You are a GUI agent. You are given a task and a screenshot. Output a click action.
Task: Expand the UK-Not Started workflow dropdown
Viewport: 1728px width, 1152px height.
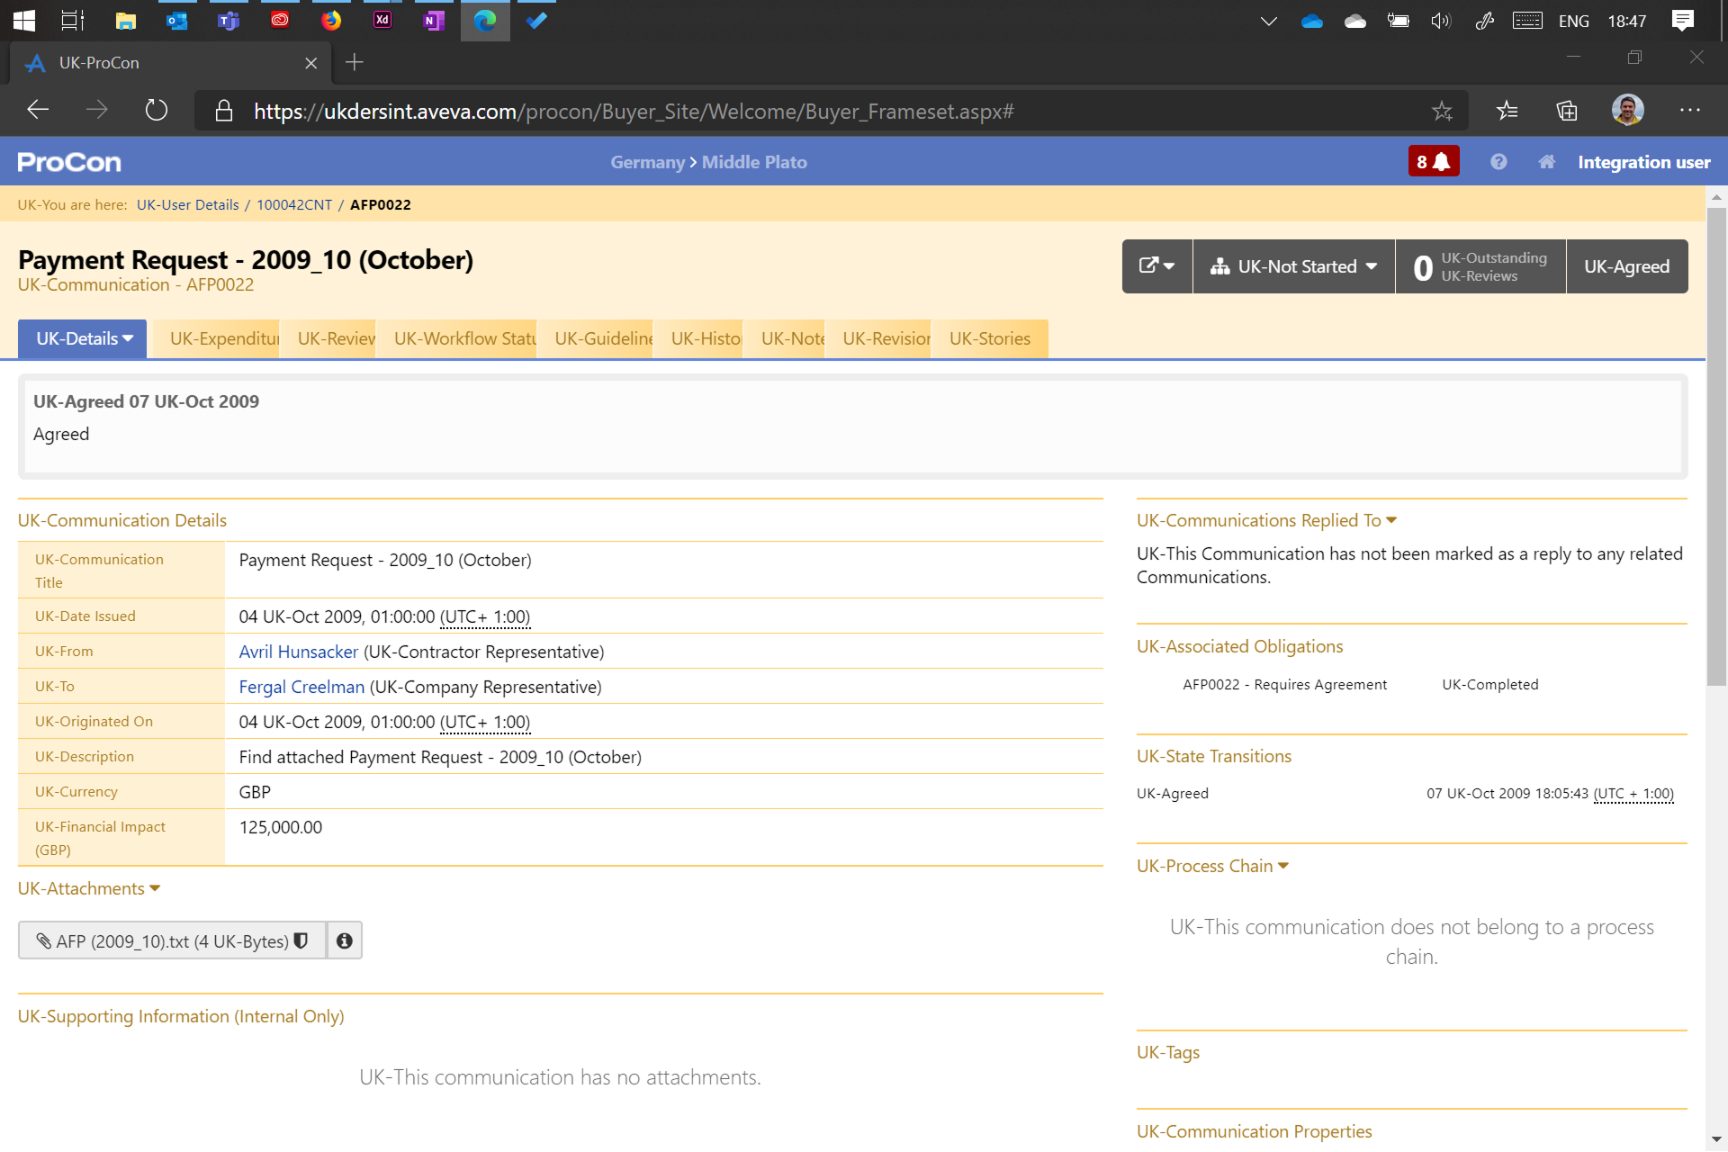1293,266
